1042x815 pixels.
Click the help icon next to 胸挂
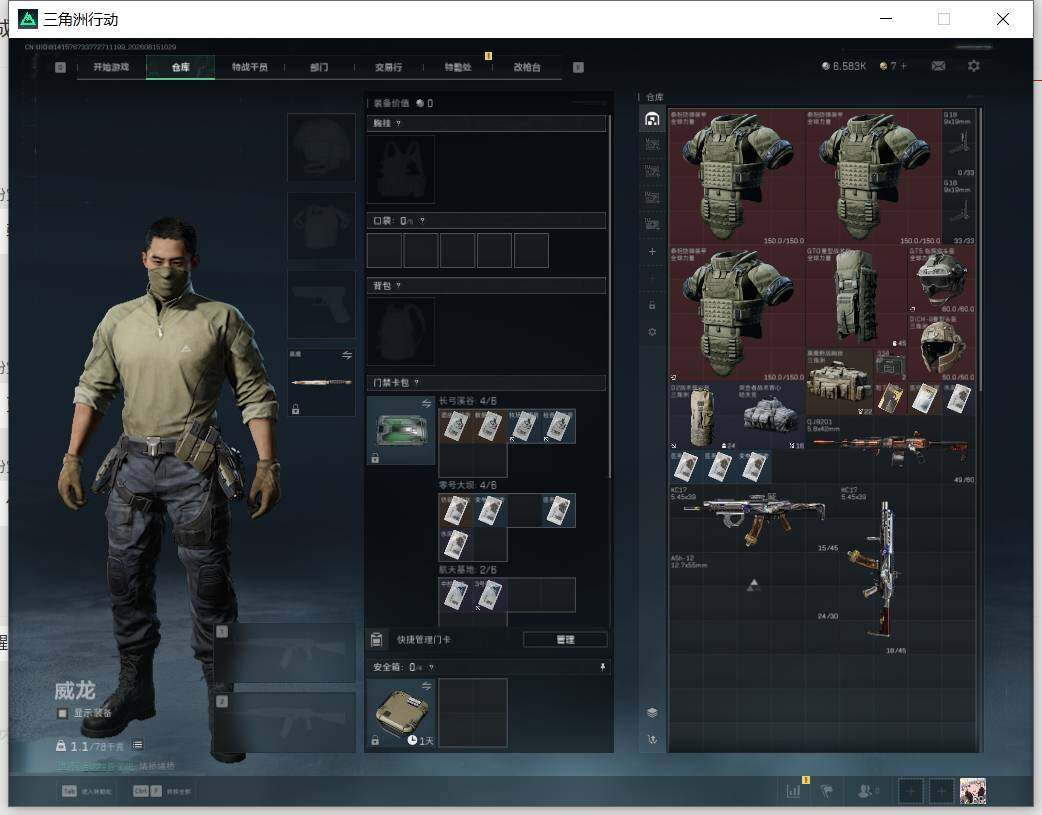[x=398, y=124]
